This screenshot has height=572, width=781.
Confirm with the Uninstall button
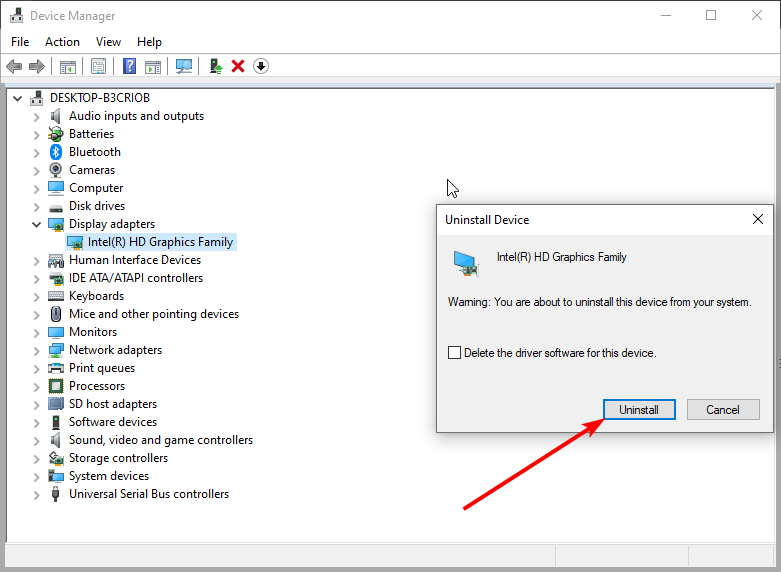(x=639, y=410)
